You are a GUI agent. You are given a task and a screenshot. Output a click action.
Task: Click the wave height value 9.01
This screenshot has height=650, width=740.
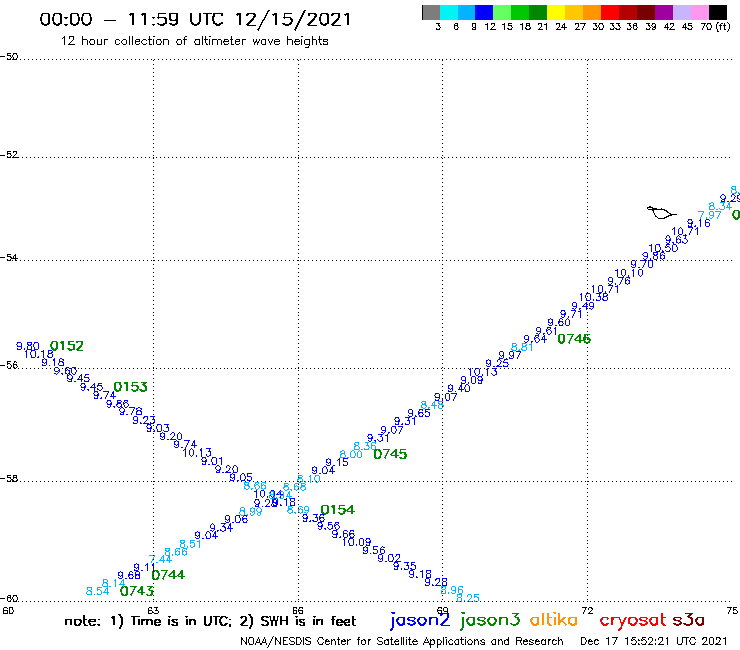(212, 461)
